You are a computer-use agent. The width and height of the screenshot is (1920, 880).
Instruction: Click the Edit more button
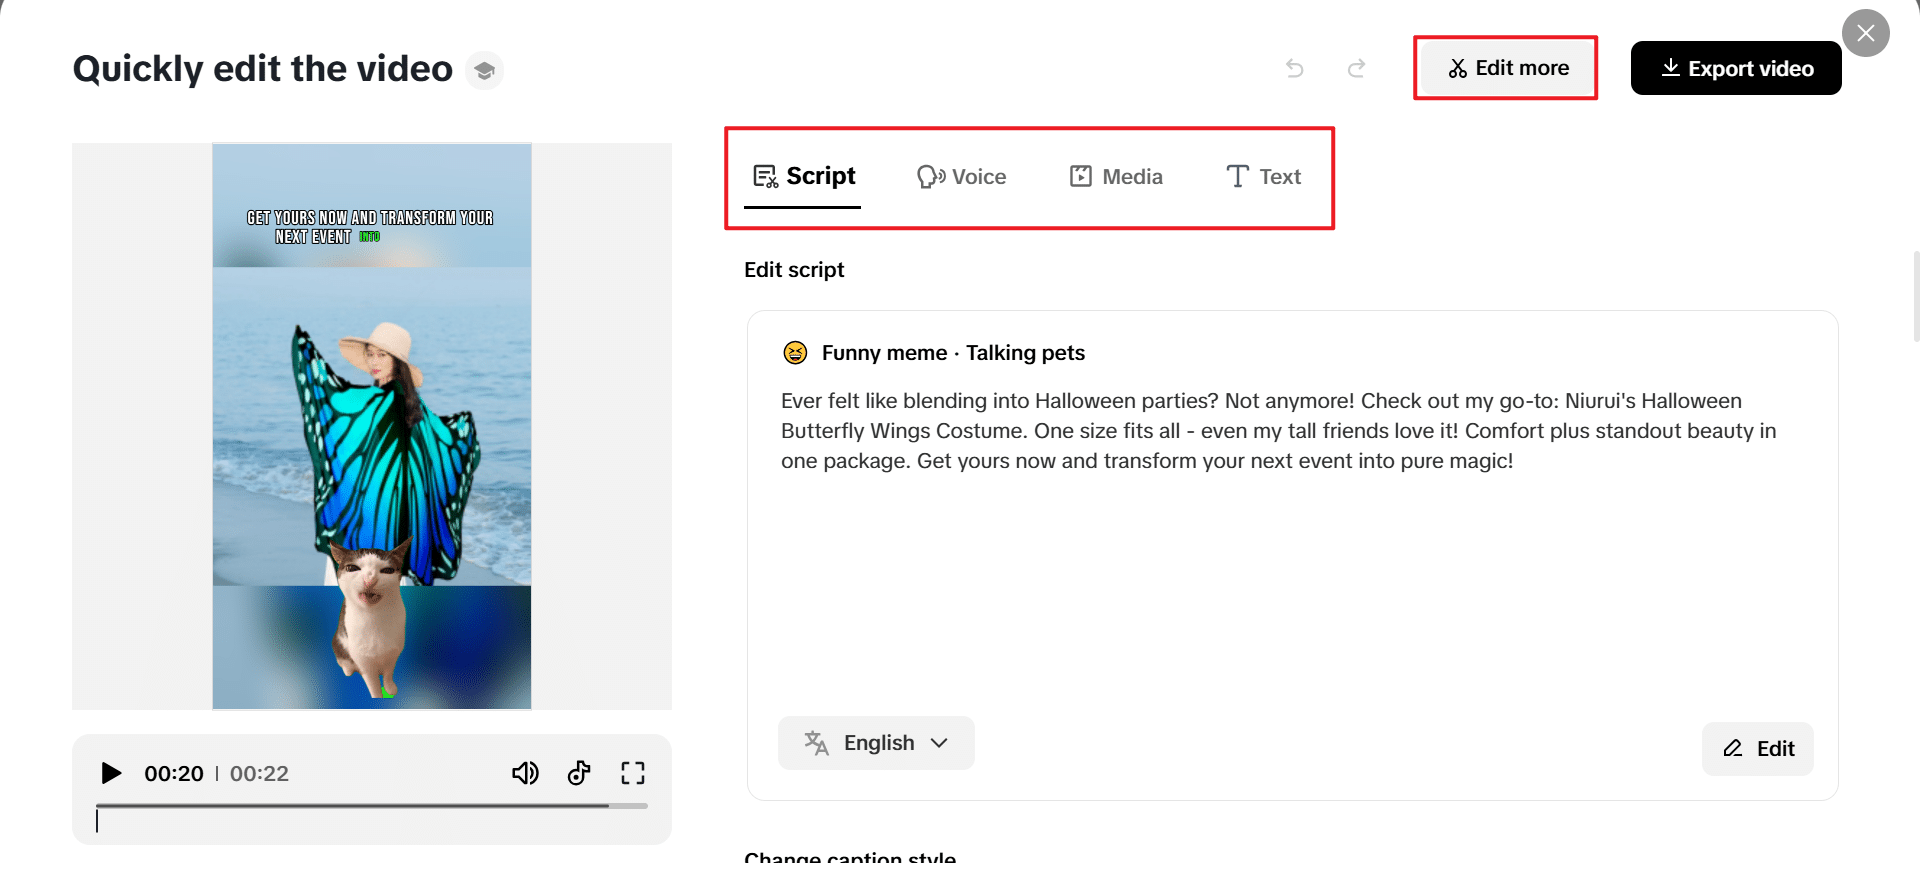coord(1506,68)
